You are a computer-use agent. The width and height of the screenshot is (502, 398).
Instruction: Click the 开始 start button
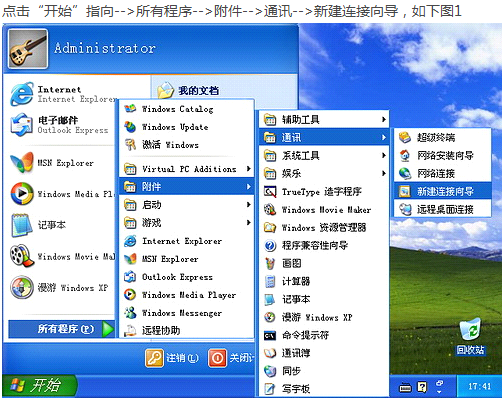(x=39, y=386)
